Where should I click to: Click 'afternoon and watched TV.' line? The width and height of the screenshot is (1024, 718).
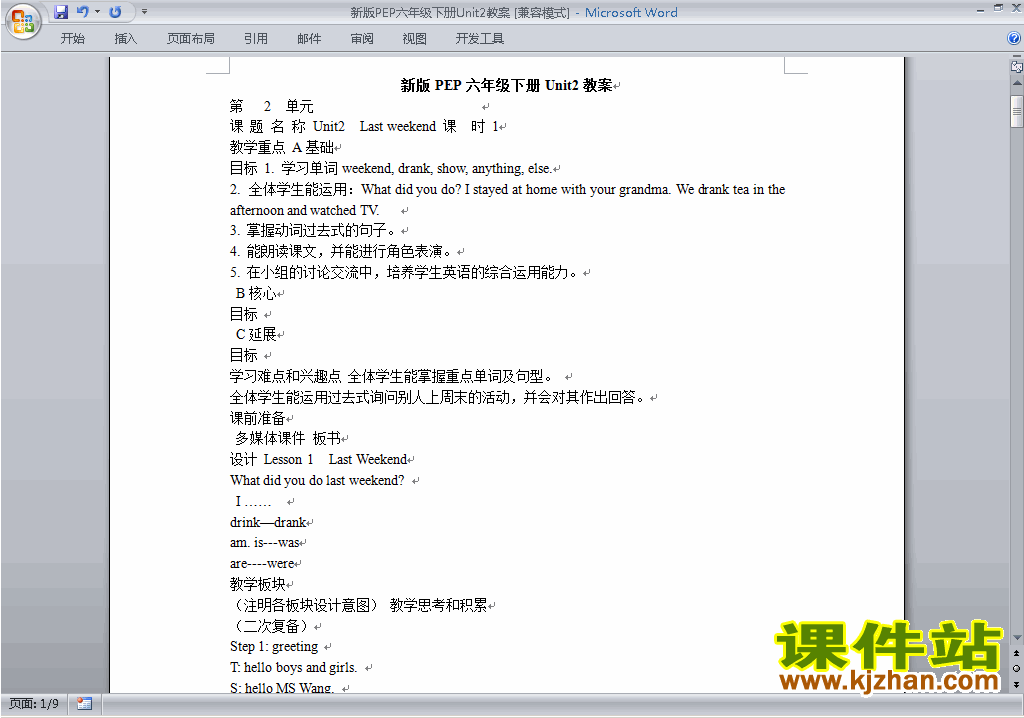pos(304,210)
